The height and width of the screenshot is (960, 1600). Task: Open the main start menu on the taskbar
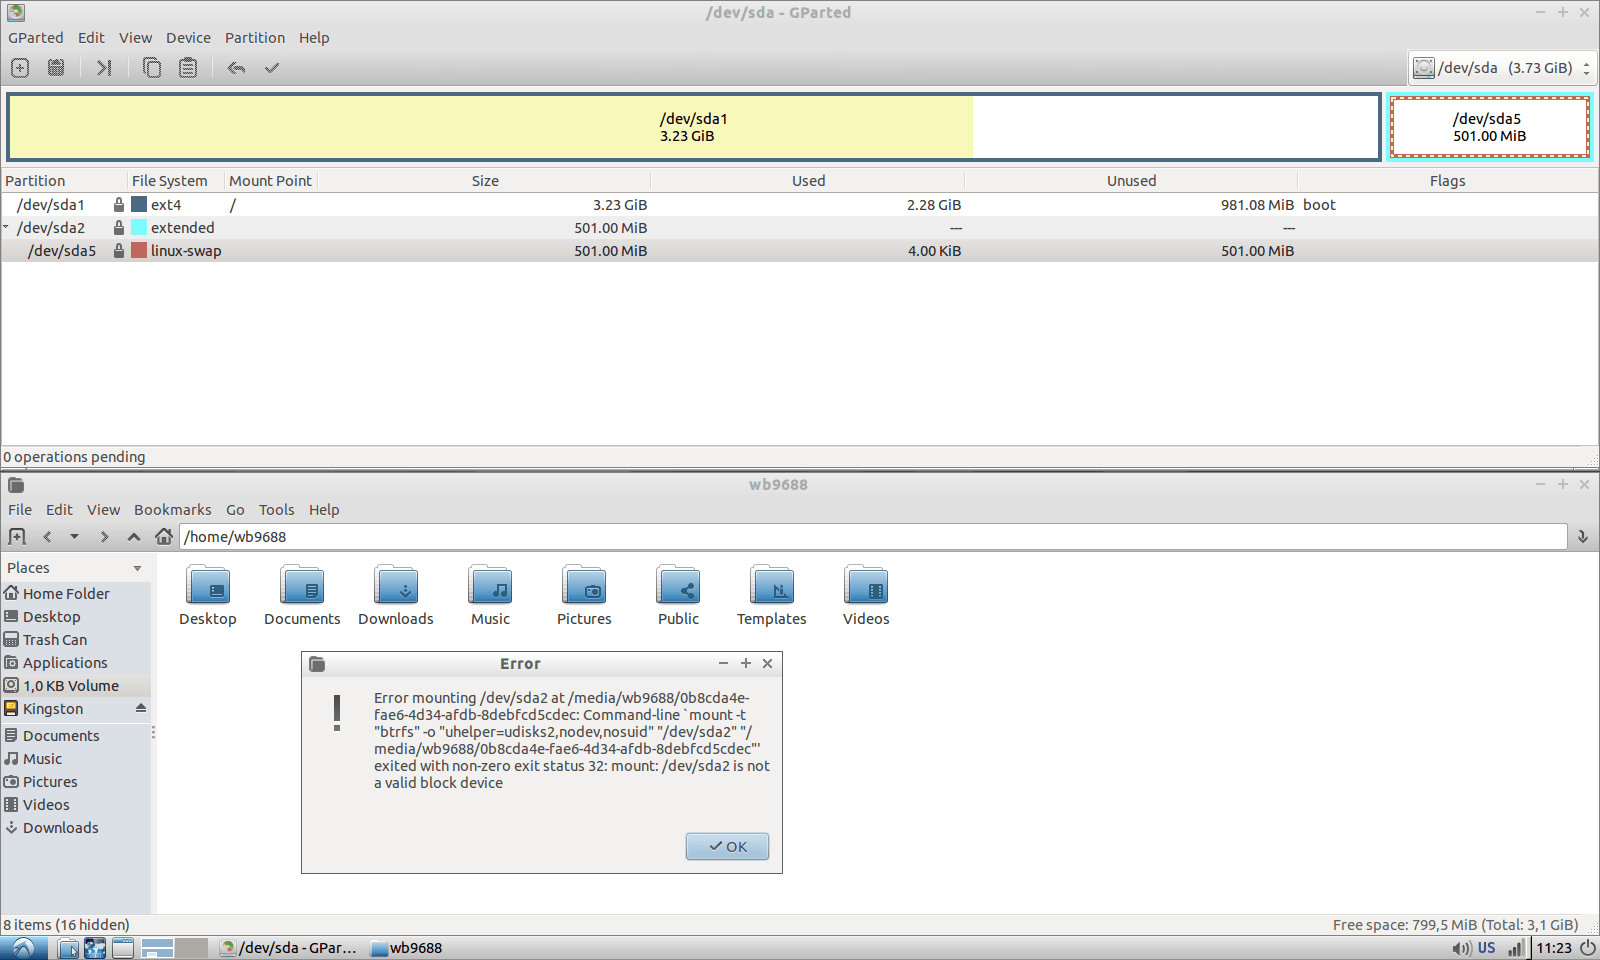click(x=23, y=948)
